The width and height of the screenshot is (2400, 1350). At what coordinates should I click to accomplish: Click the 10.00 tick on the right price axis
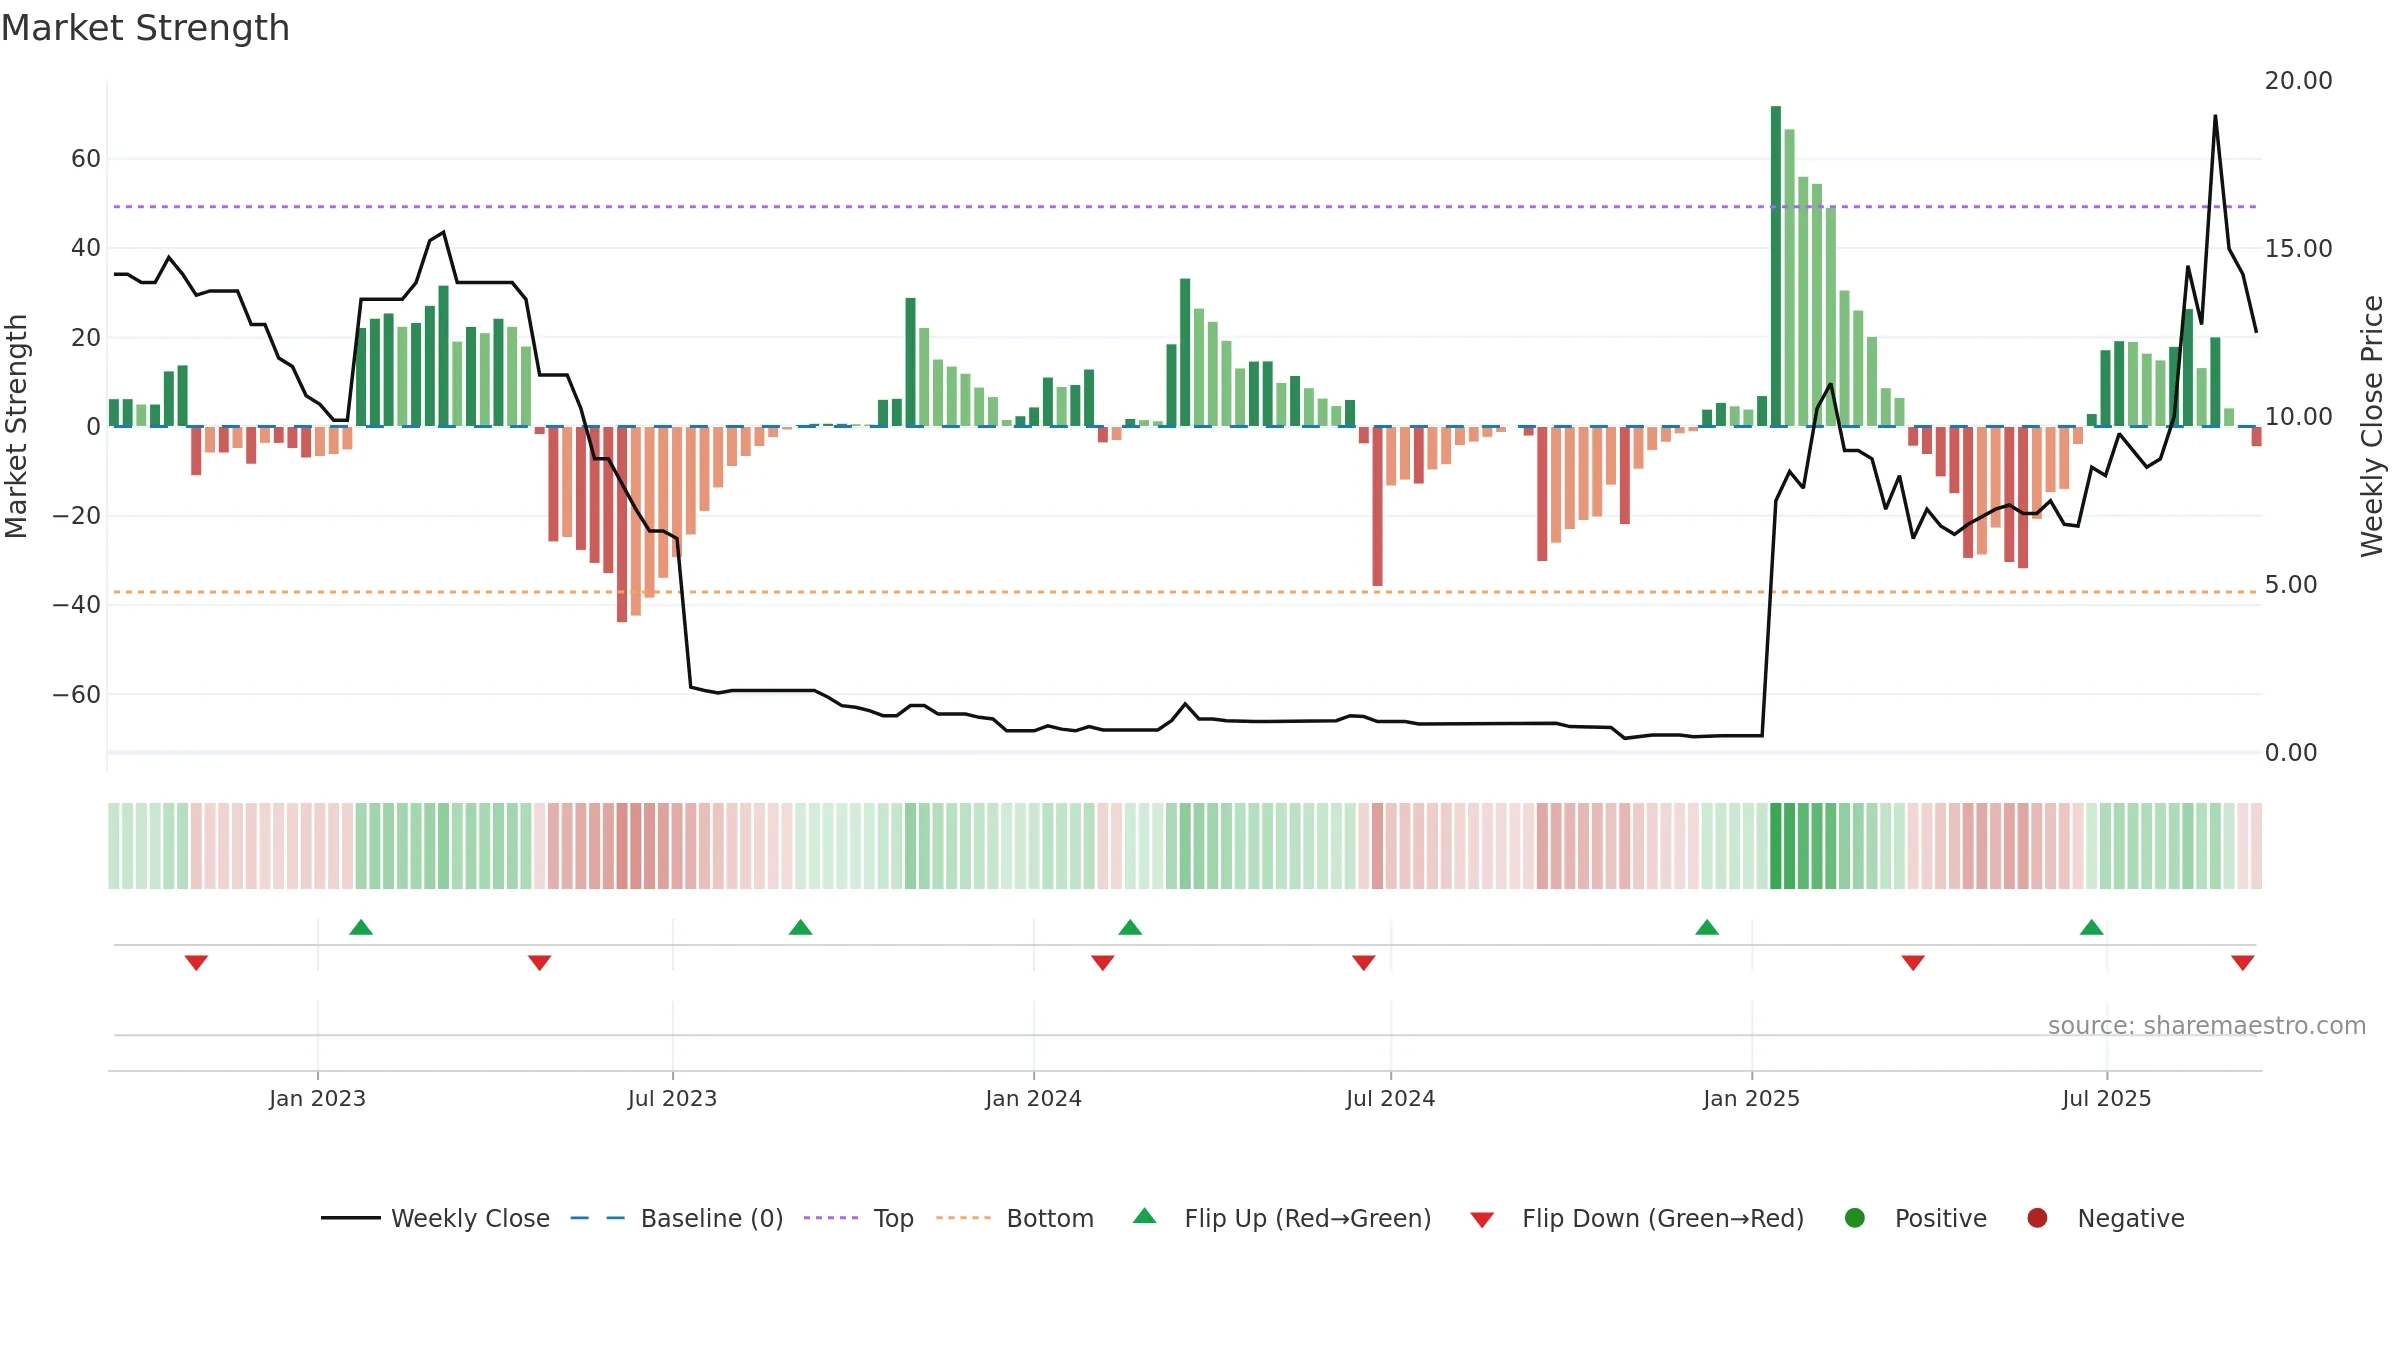pyautogui.click(x=2298, y=417)
